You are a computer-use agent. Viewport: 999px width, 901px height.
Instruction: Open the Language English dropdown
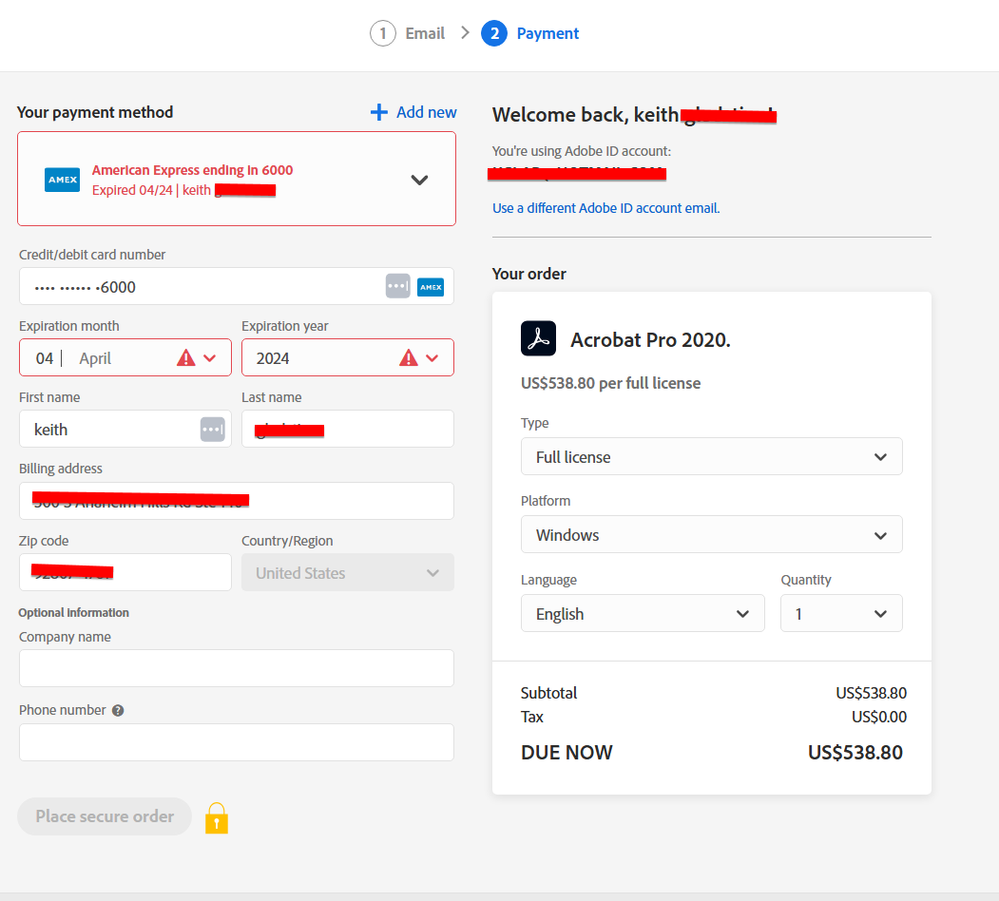(643, 613)
